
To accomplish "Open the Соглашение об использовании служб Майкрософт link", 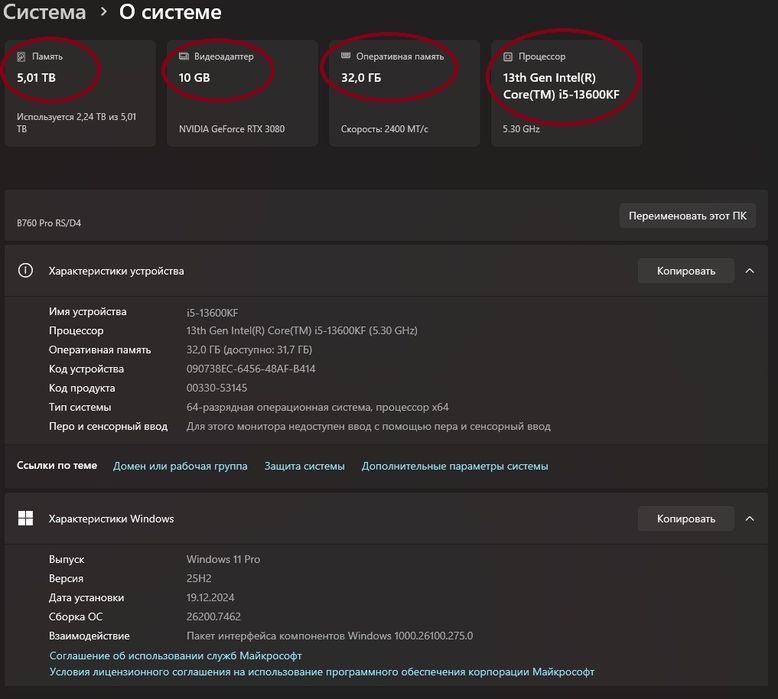I will pyautogui.click(x=176, y=655).
